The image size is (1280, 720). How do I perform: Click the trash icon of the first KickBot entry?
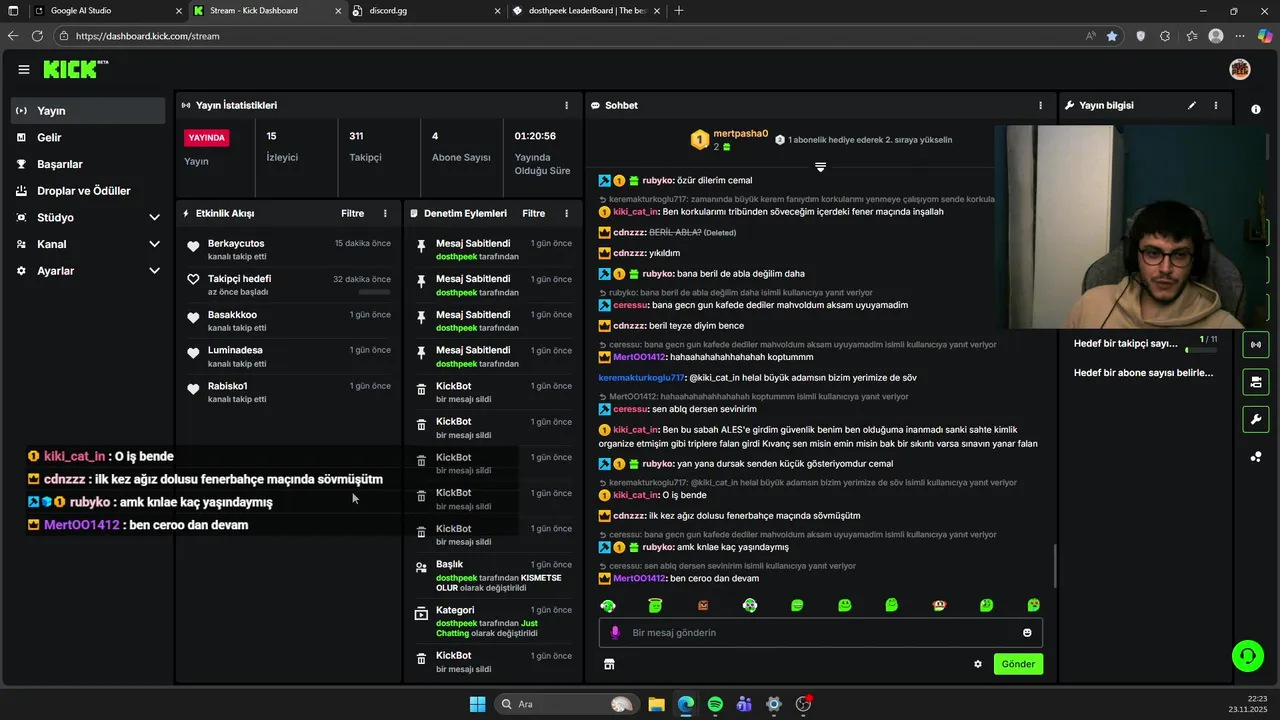tap(421, 390)
